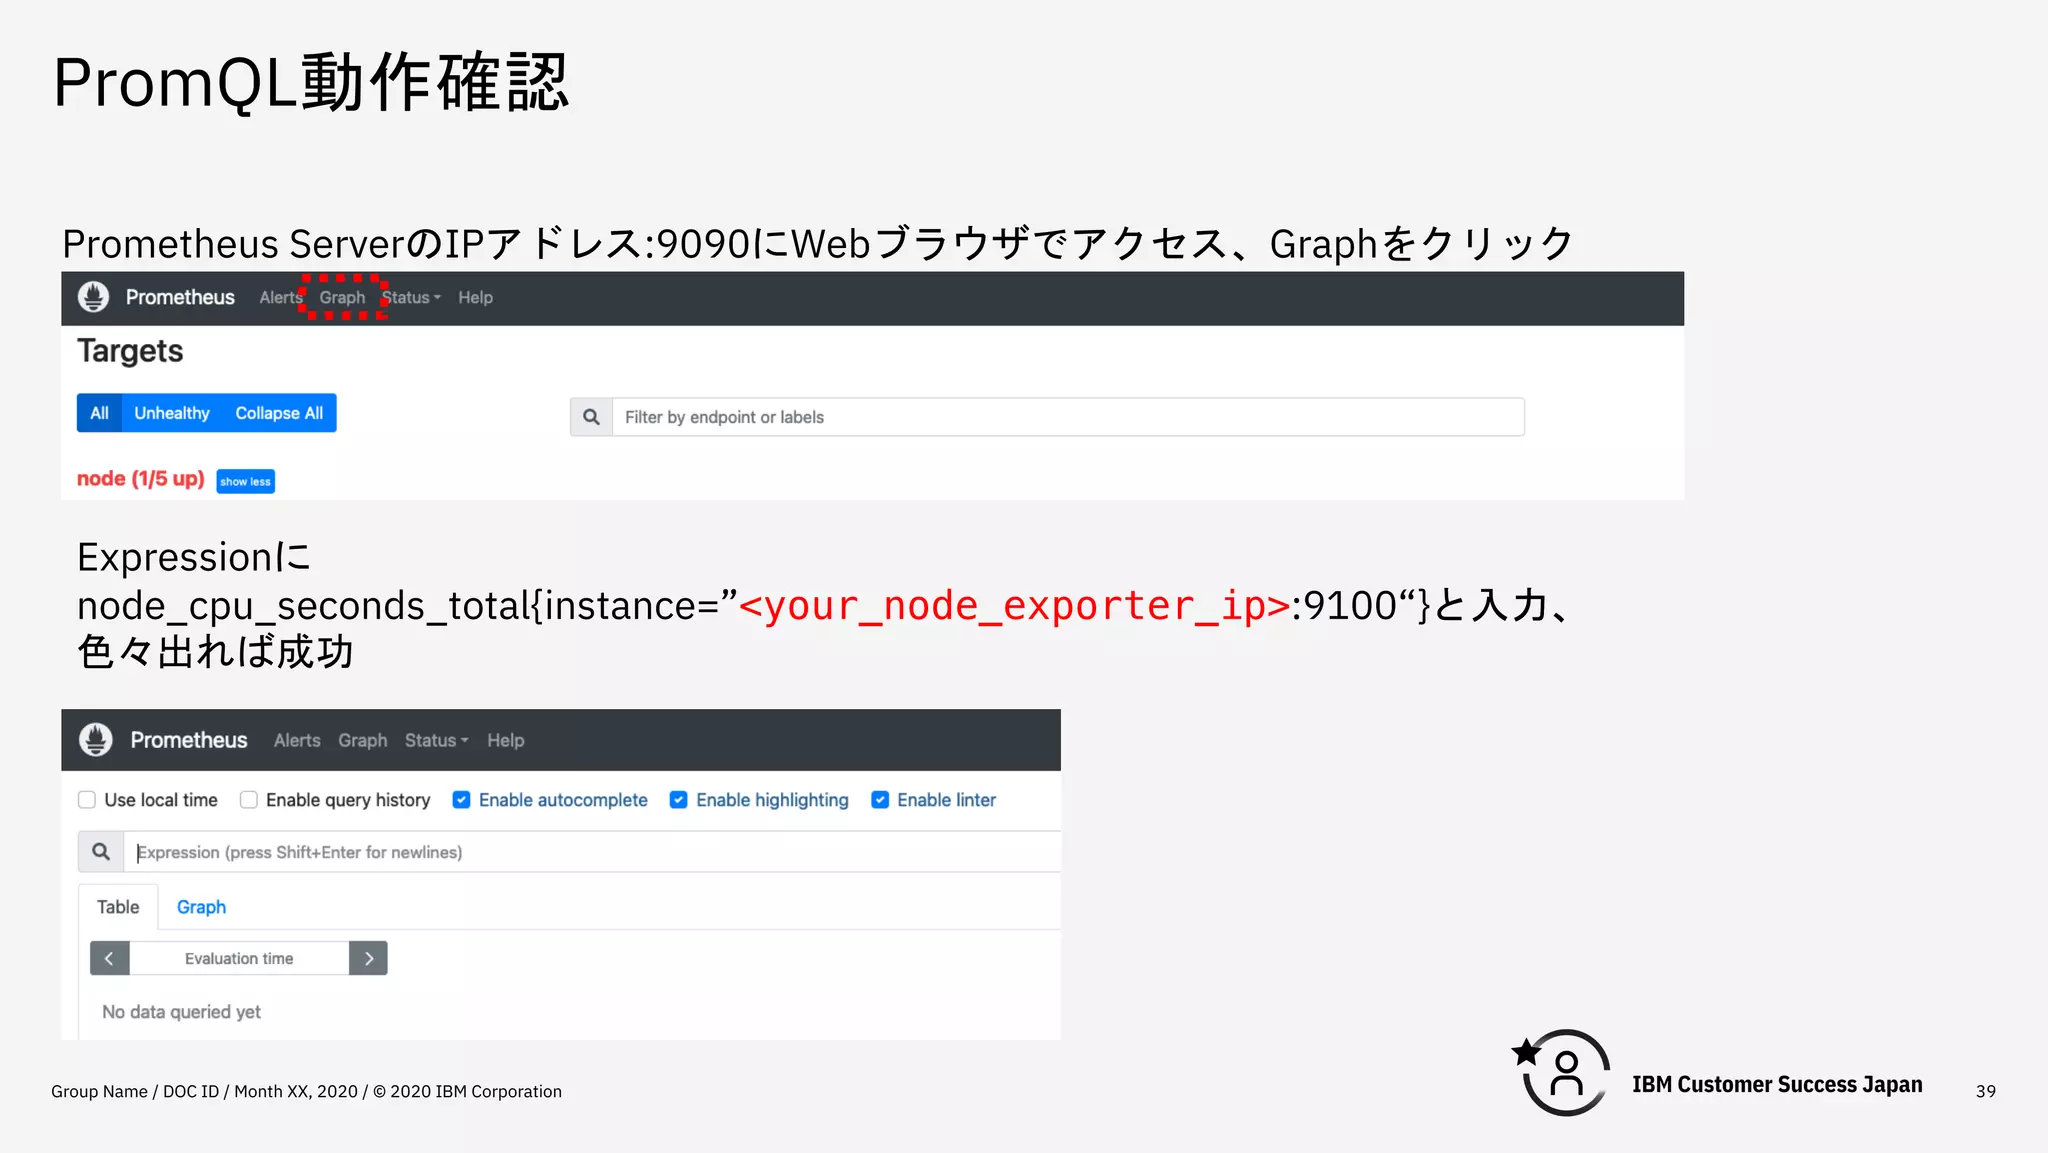Click the Collapse All button
The image size is (2048, 1153).
(x=279, y=413)
